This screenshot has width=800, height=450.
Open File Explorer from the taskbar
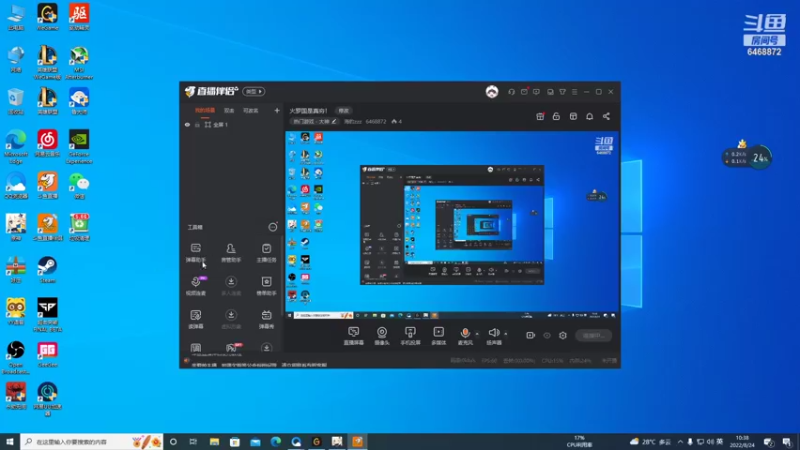point(214,442)
